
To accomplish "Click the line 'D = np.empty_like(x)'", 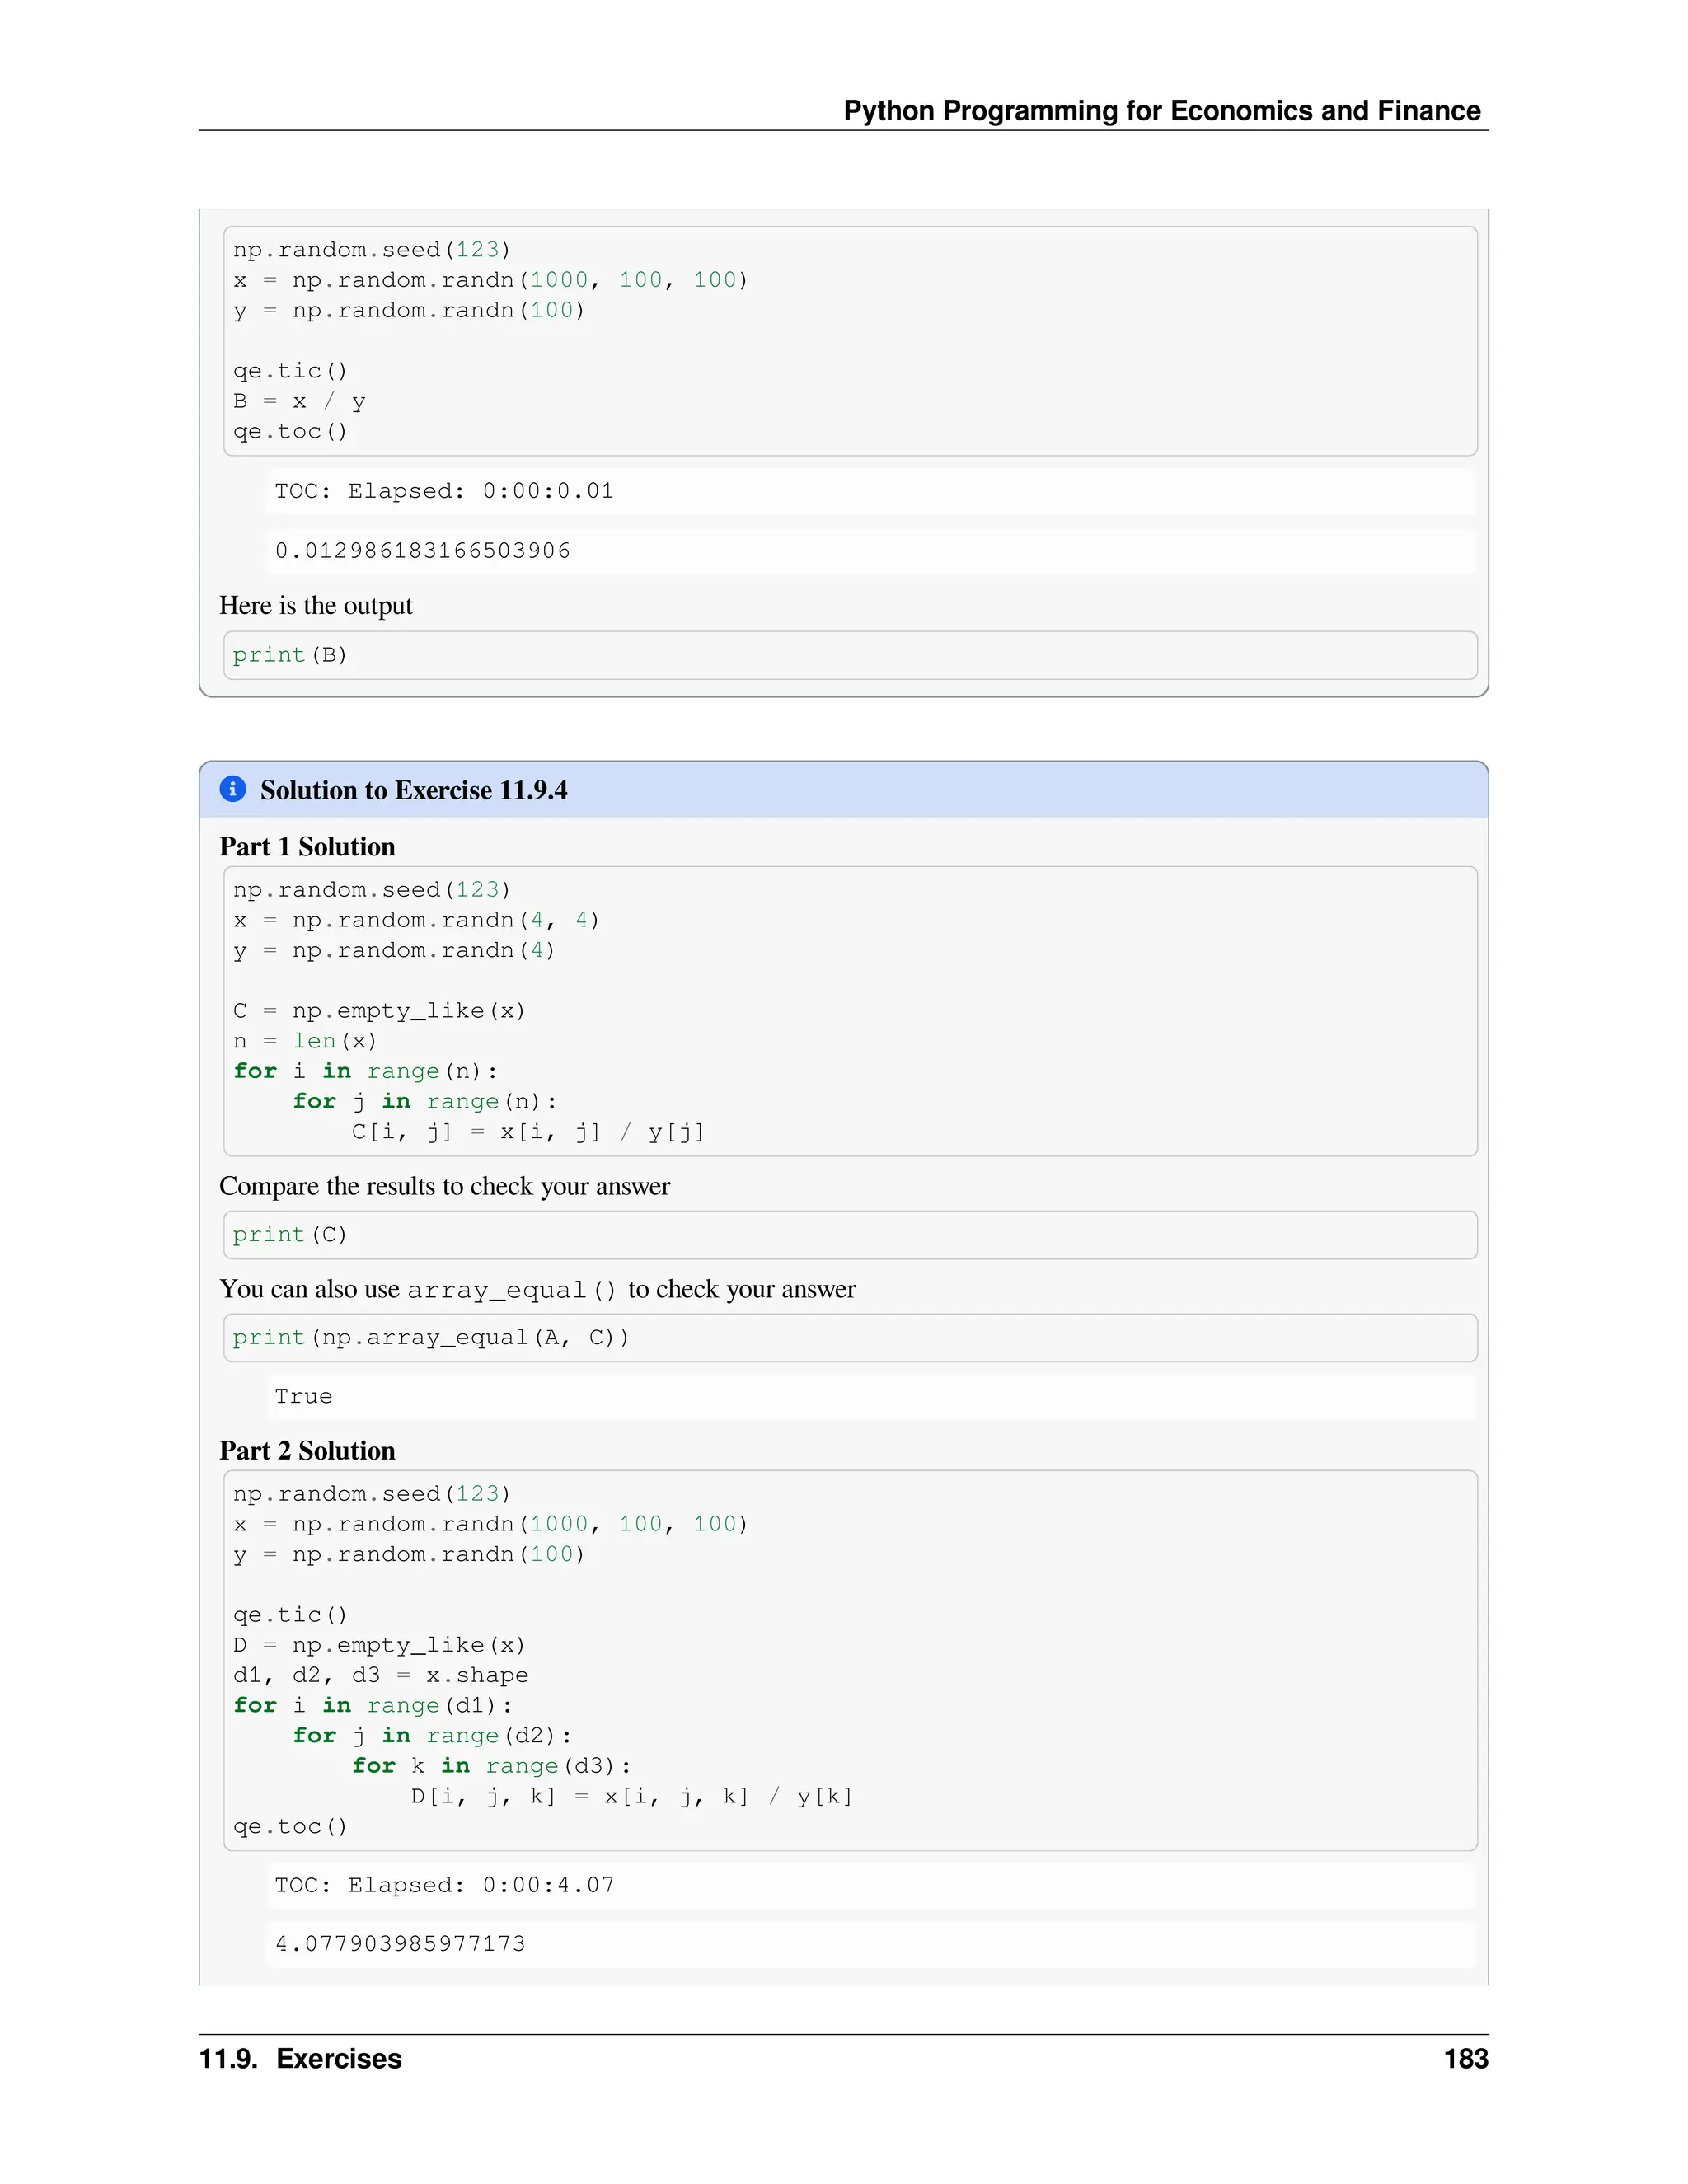I will click(x=379, y=1645).
